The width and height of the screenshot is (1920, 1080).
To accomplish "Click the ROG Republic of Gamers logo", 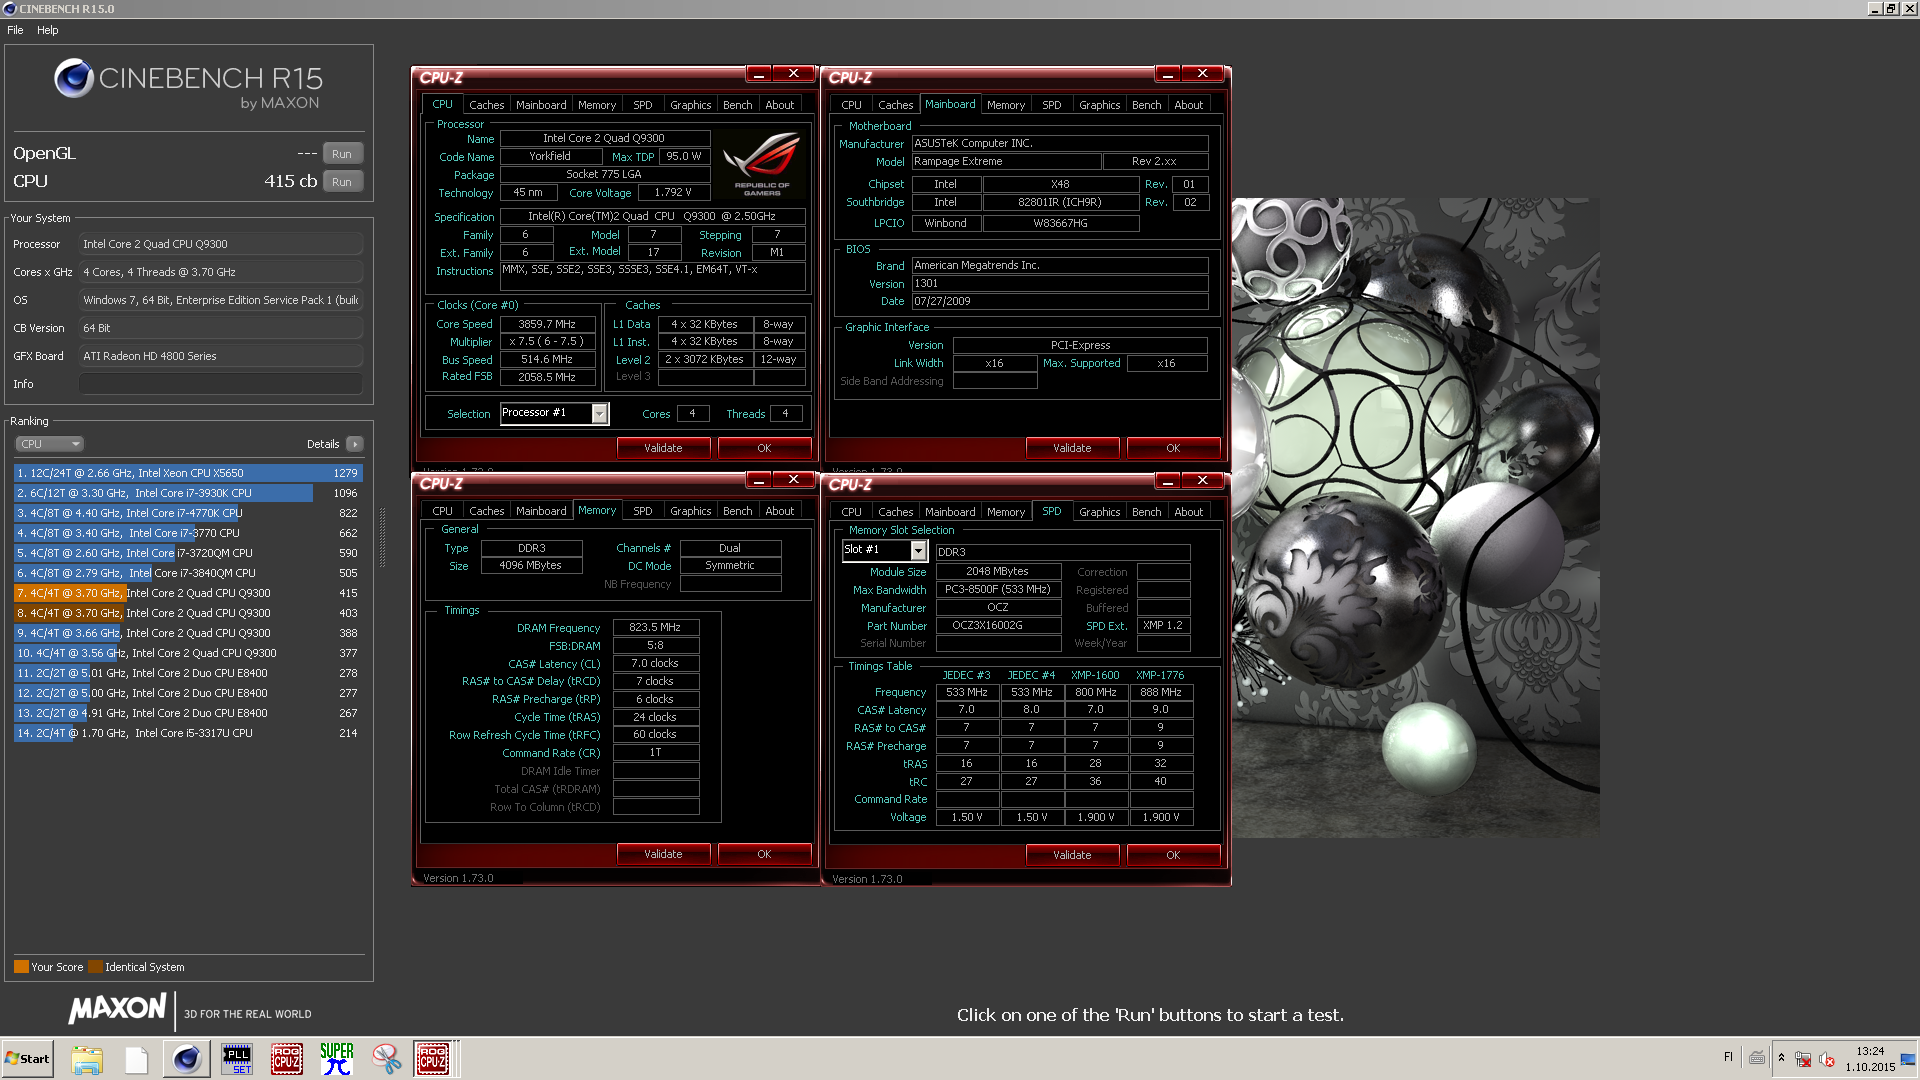I will pyautogui.click(x=762, y=165).
